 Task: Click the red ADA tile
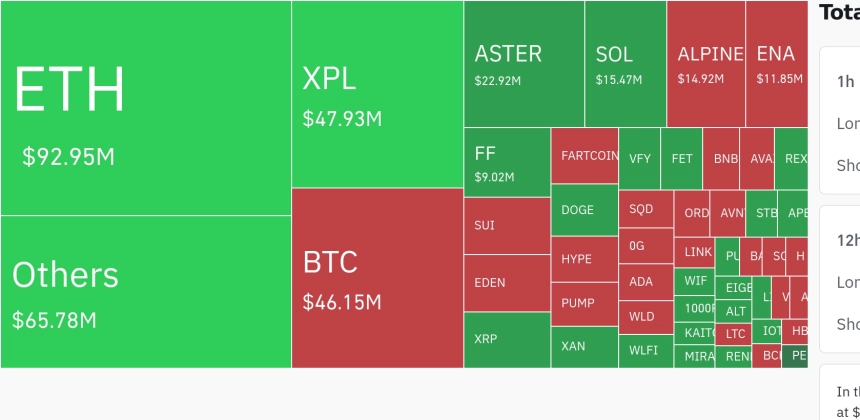click(646, 282)
